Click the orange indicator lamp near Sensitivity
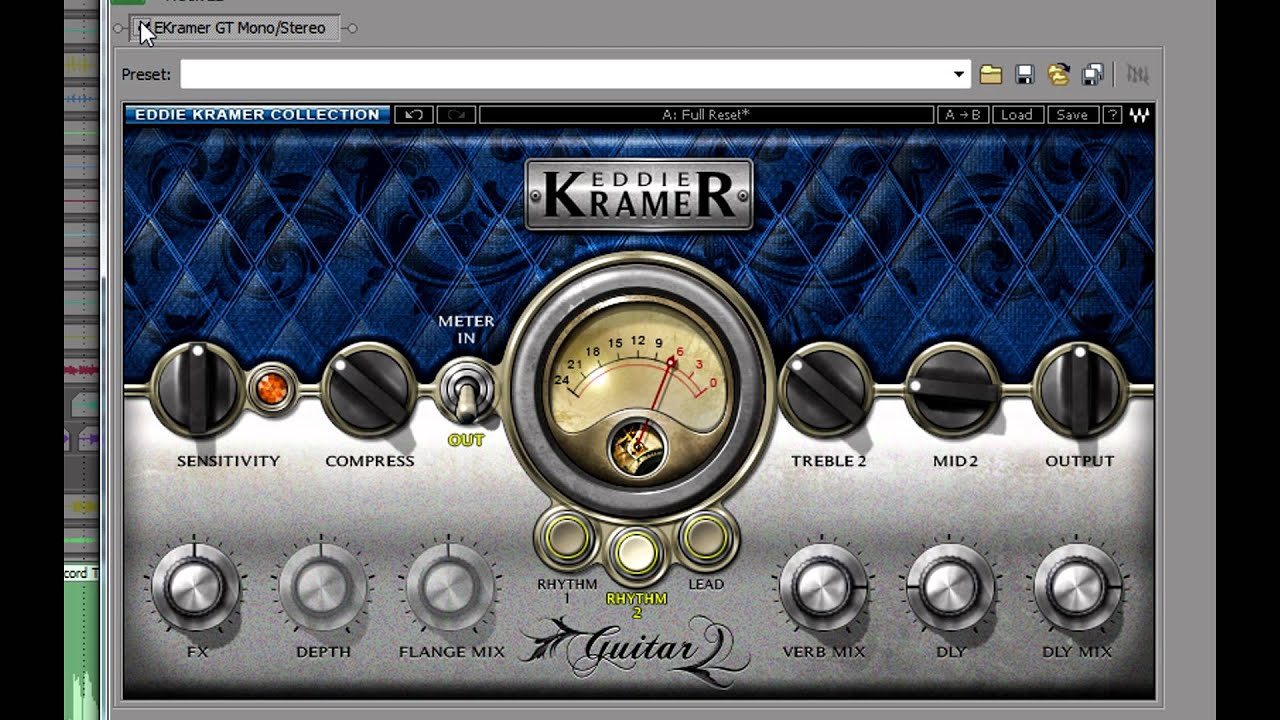The height and width of the screenshot is (720, 1280). click(x=271, y=388)
